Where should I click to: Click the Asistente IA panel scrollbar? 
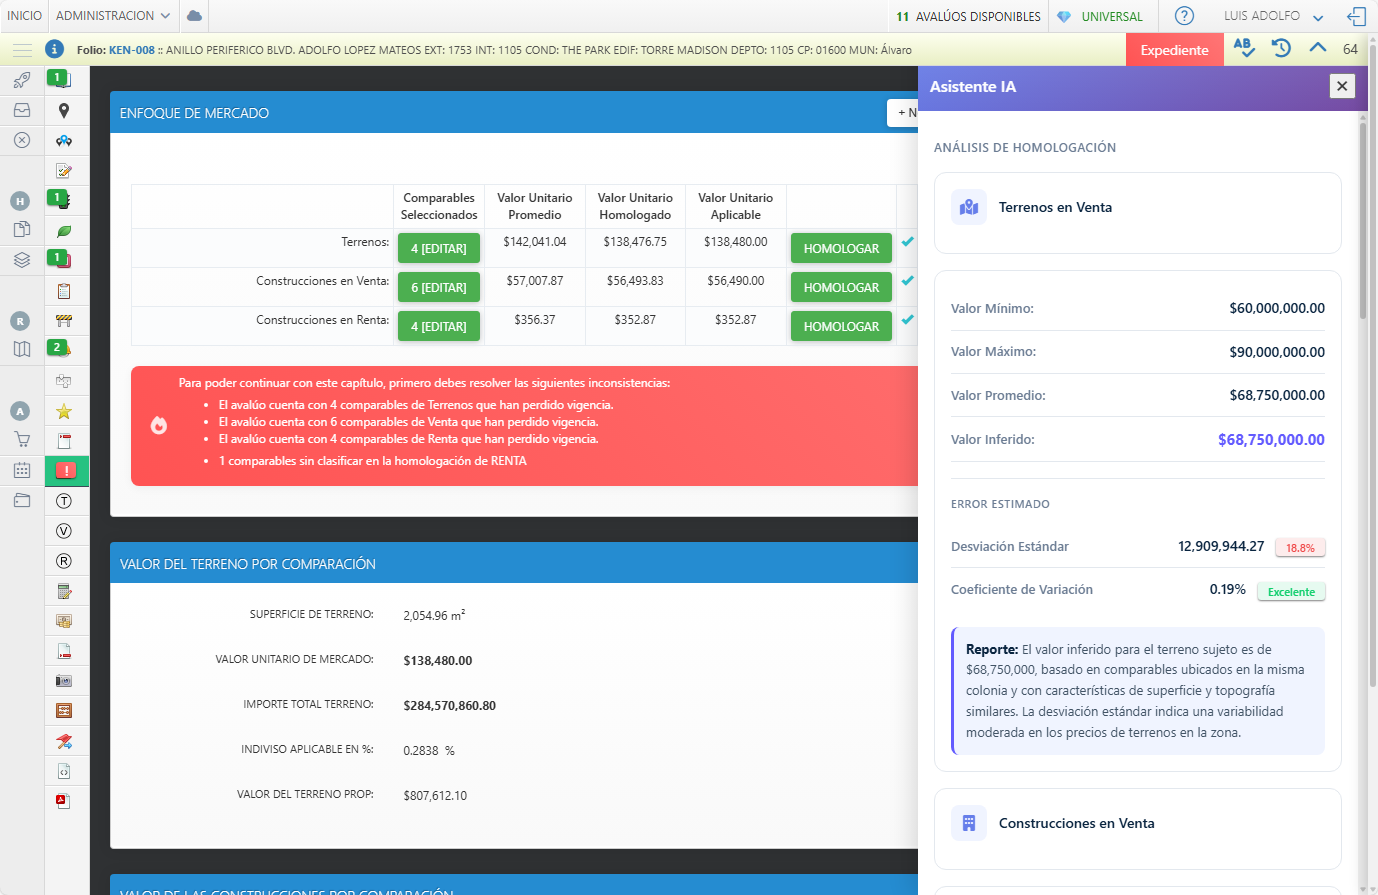1362,220
